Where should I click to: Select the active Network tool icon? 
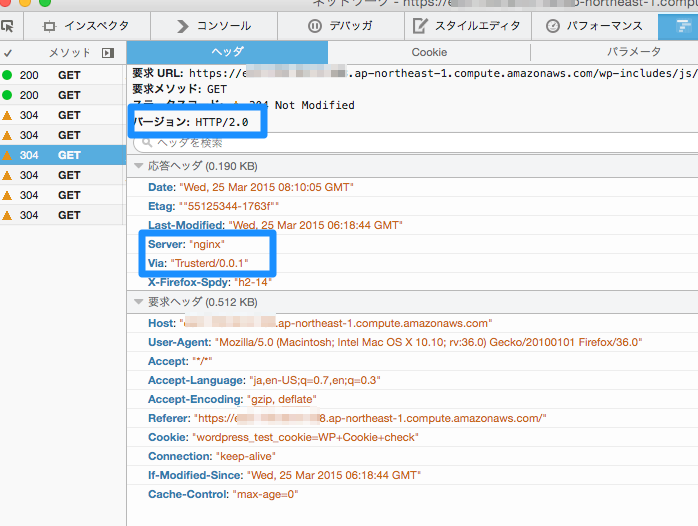click(683, 26)
